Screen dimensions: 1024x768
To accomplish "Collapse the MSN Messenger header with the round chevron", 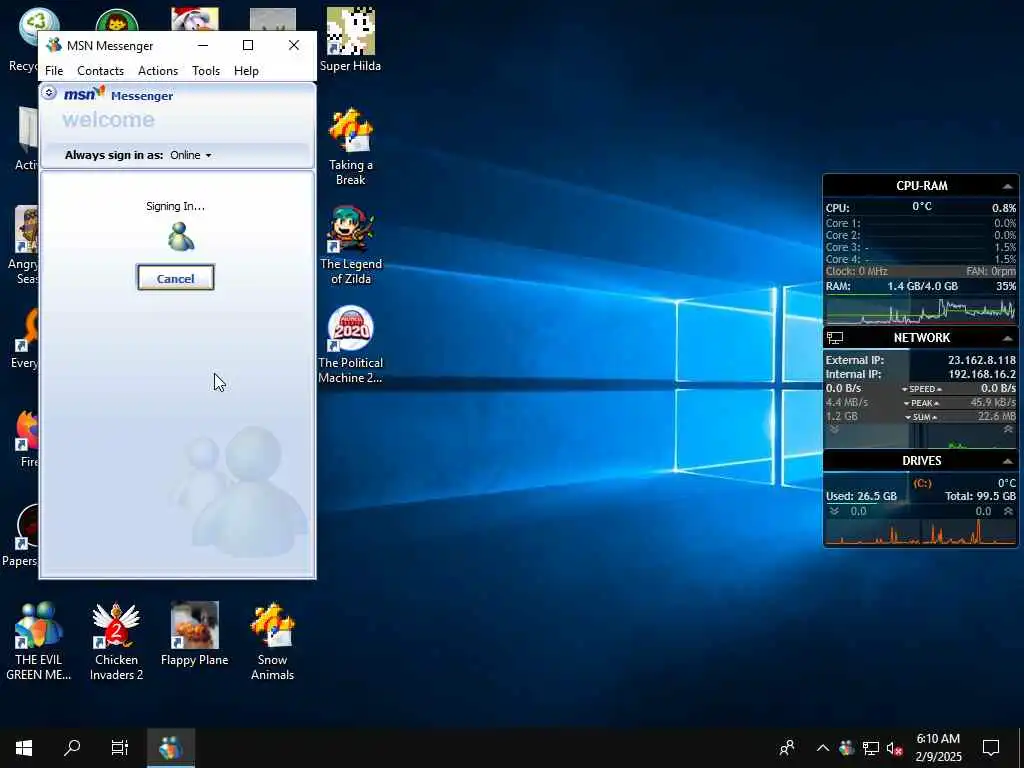I will (49, 93).
